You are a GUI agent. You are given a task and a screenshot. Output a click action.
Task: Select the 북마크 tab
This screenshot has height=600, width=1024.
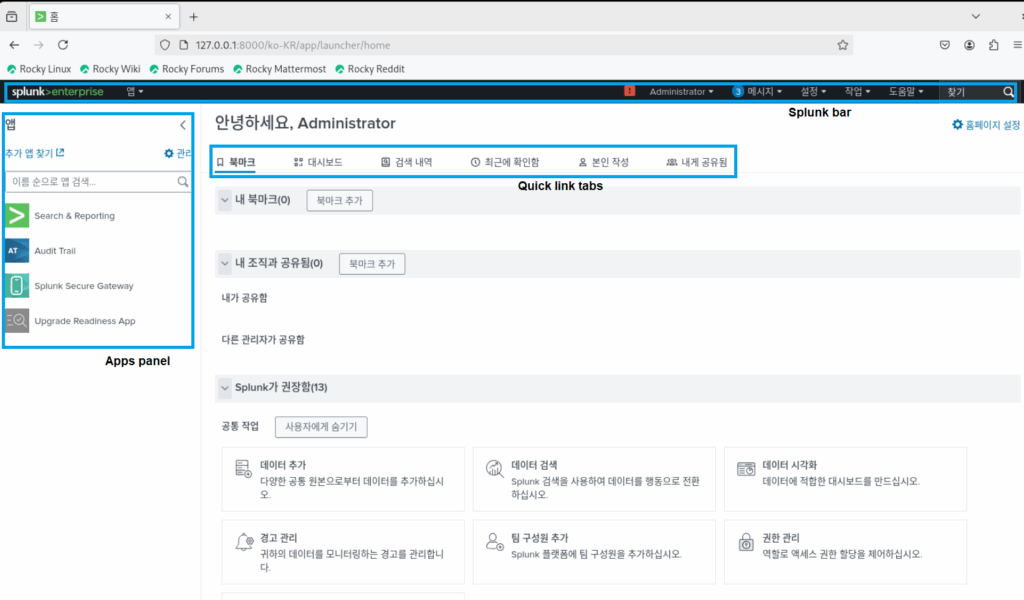(236, 162)
